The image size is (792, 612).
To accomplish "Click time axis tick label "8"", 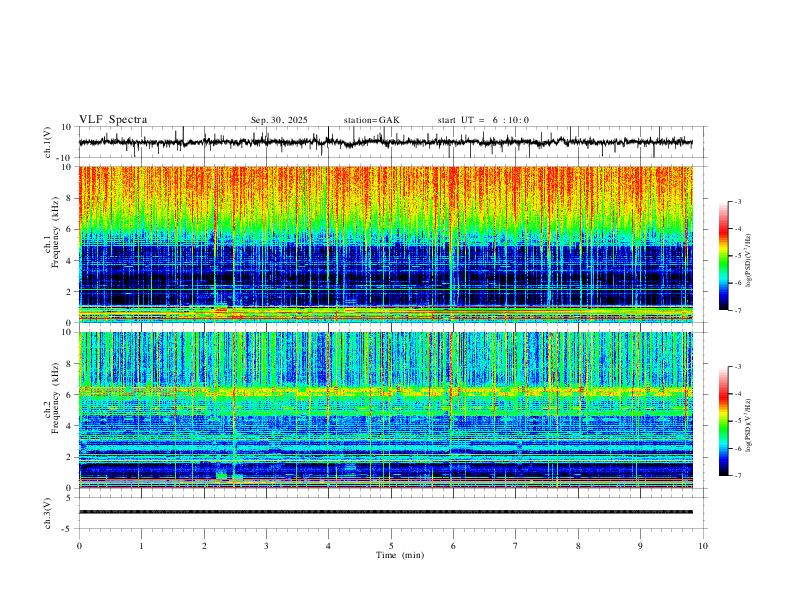I will [x=578, y=546].
